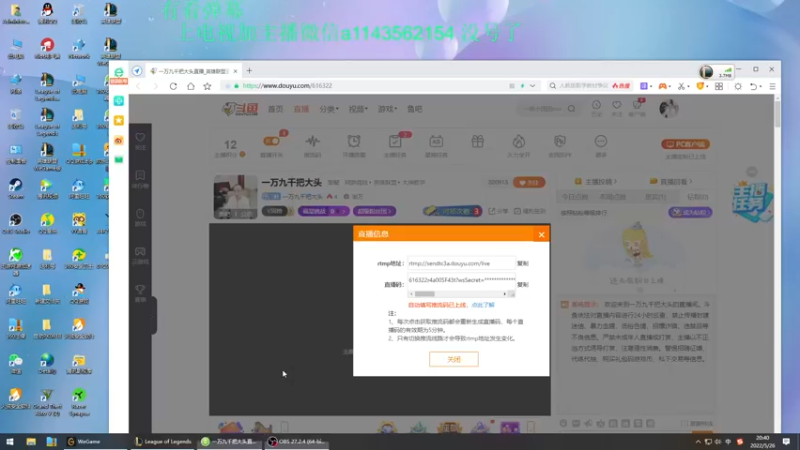
Task: Click the Douyu search magnifier icon
Action: [x=571, y=109]
